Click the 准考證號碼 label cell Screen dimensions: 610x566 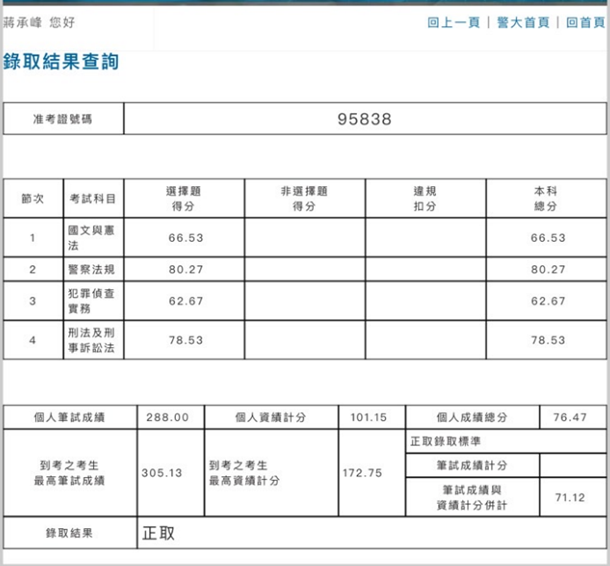click(63, 119)
